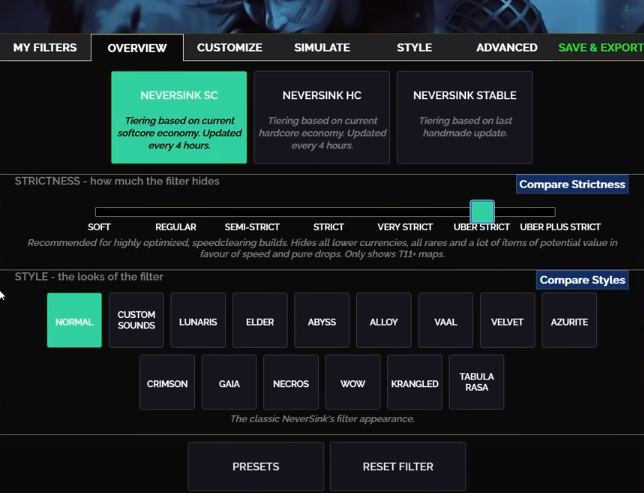Open the MY FILTERS tab

click(x=45, y=48)
